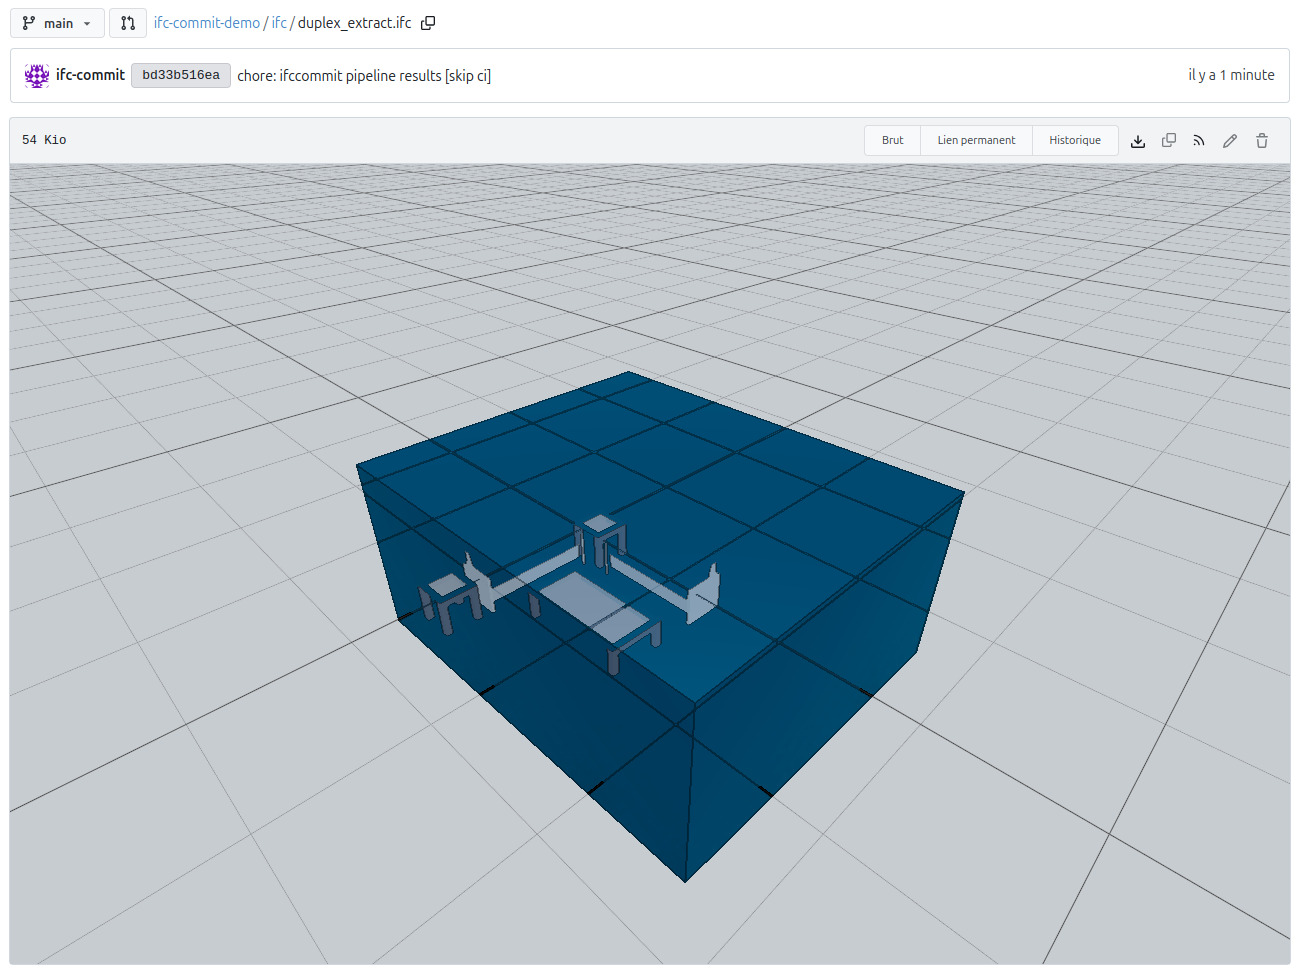Click the 54 Kio file size text
This screenshot has height=980, width=1302.
tap(44, 140)
